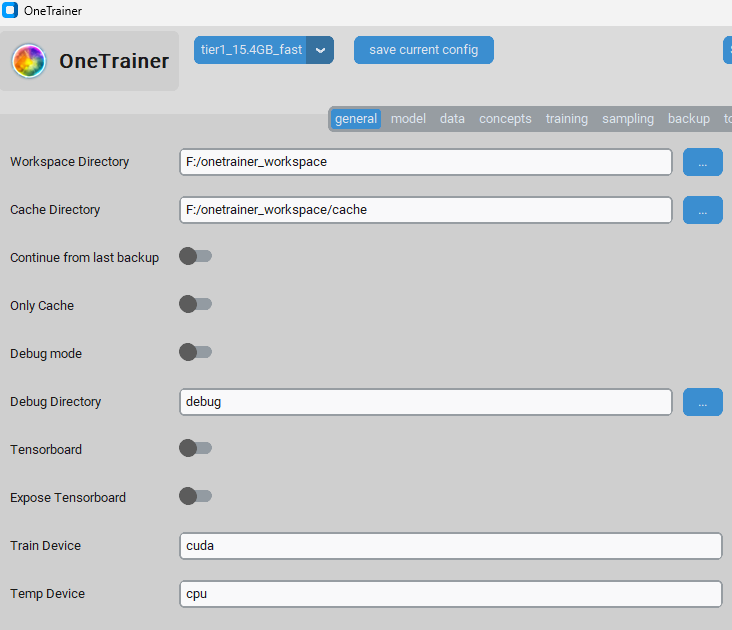
Task: Click the OneTrainer title bar app icon
Action: 10,10
